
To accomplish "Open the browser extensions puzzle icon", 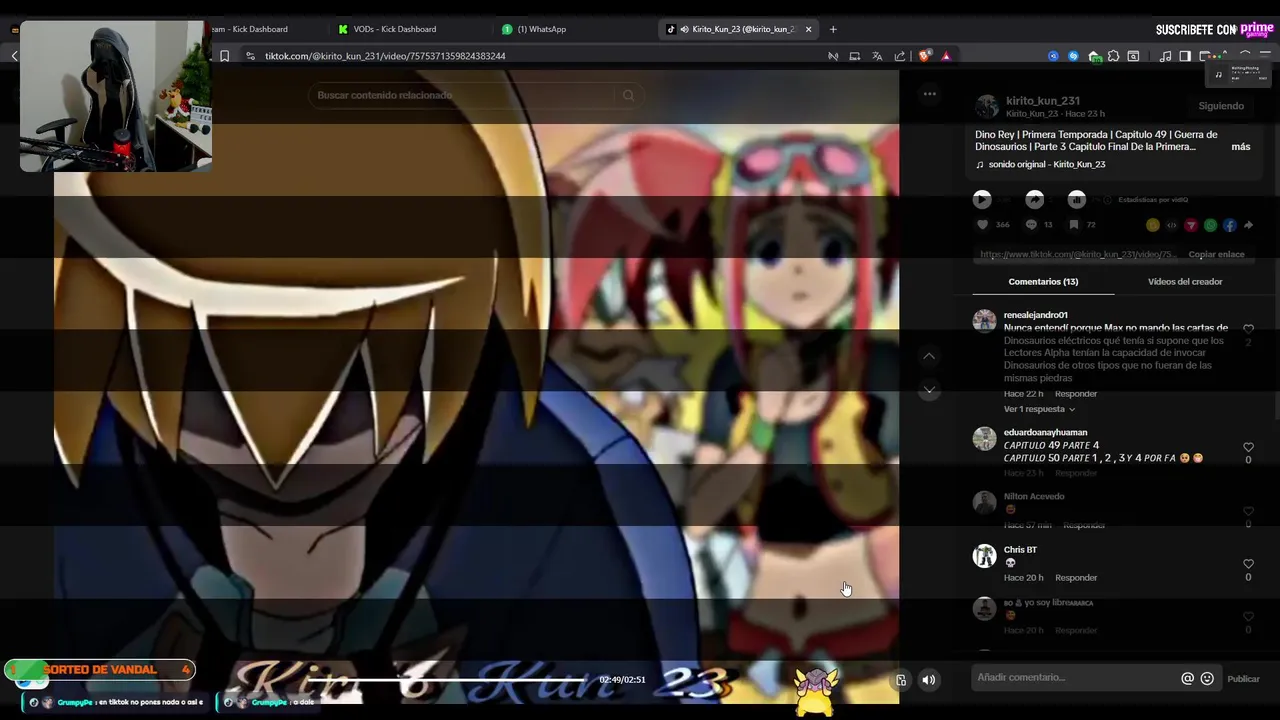I will pyautogui.click(x=1113, y=56).
